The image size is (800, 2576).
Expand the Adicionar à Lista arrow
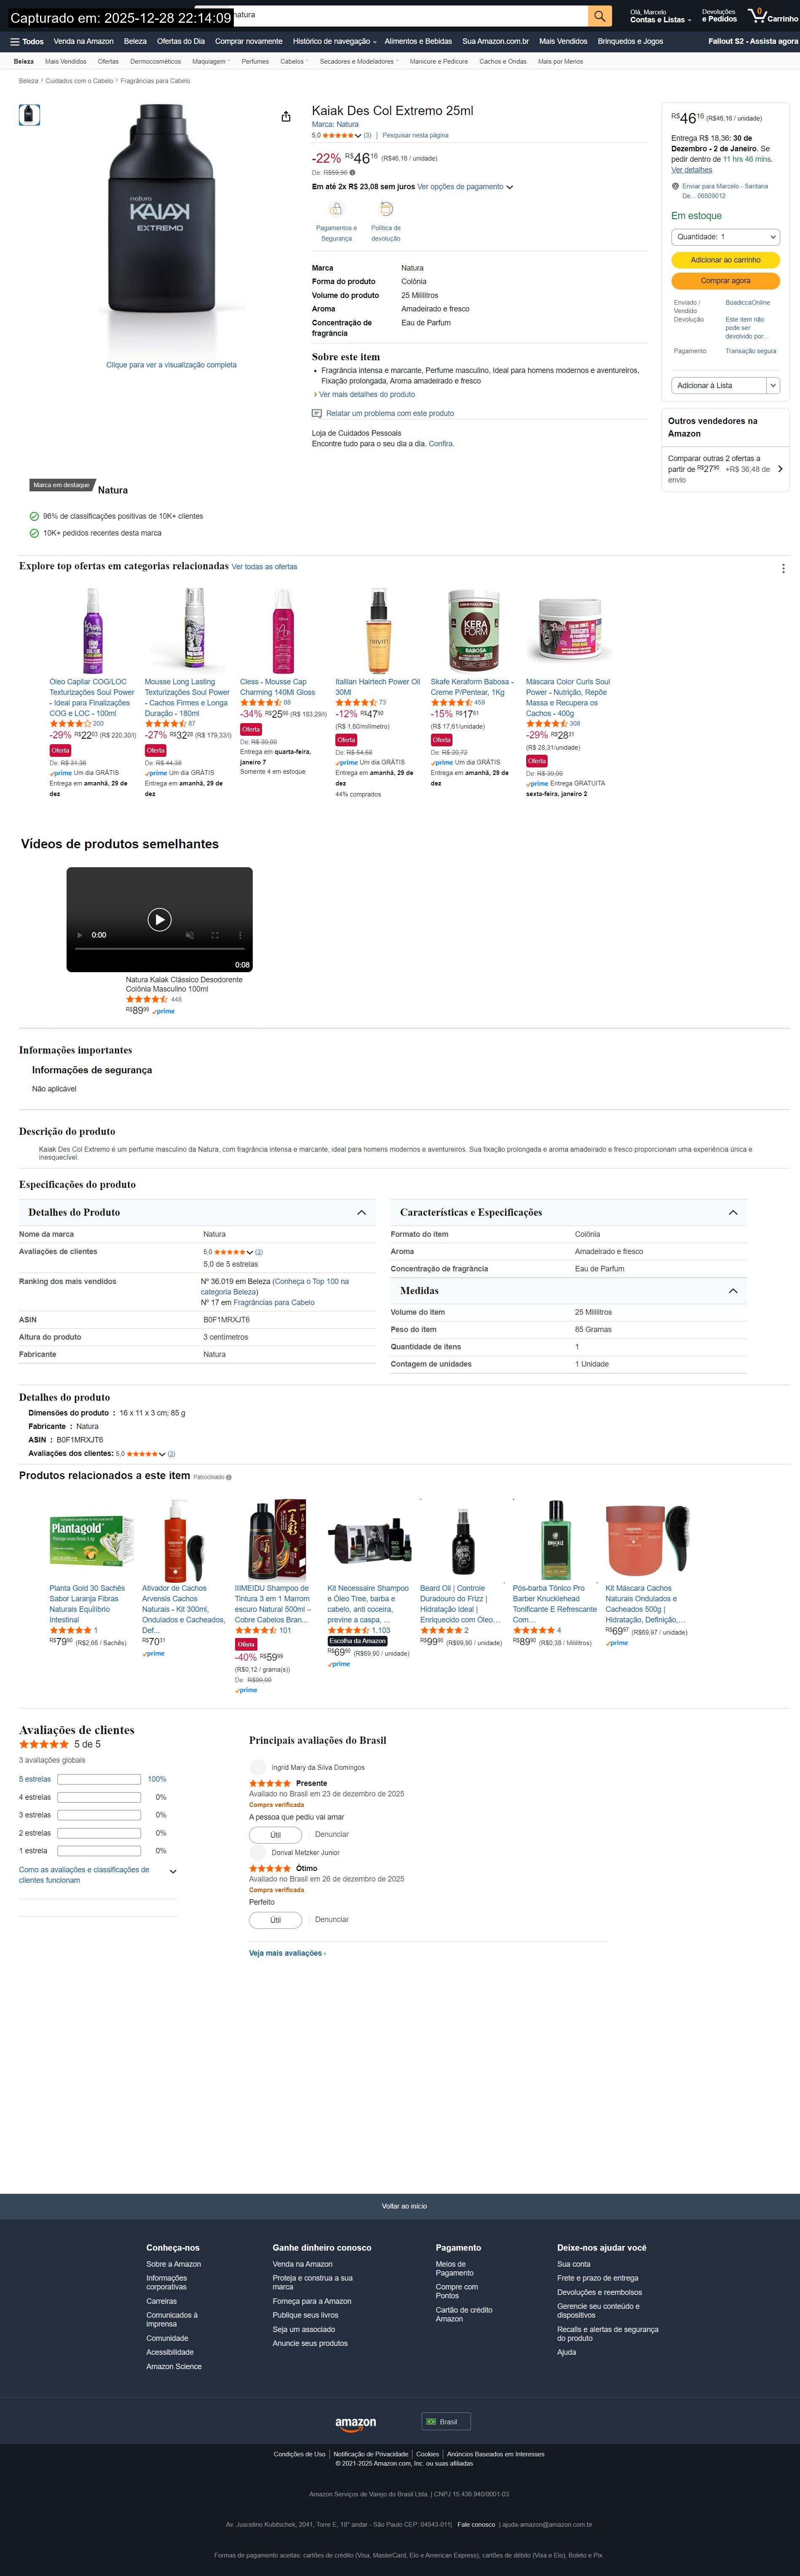pyautogui.click(x=773, y=385)
